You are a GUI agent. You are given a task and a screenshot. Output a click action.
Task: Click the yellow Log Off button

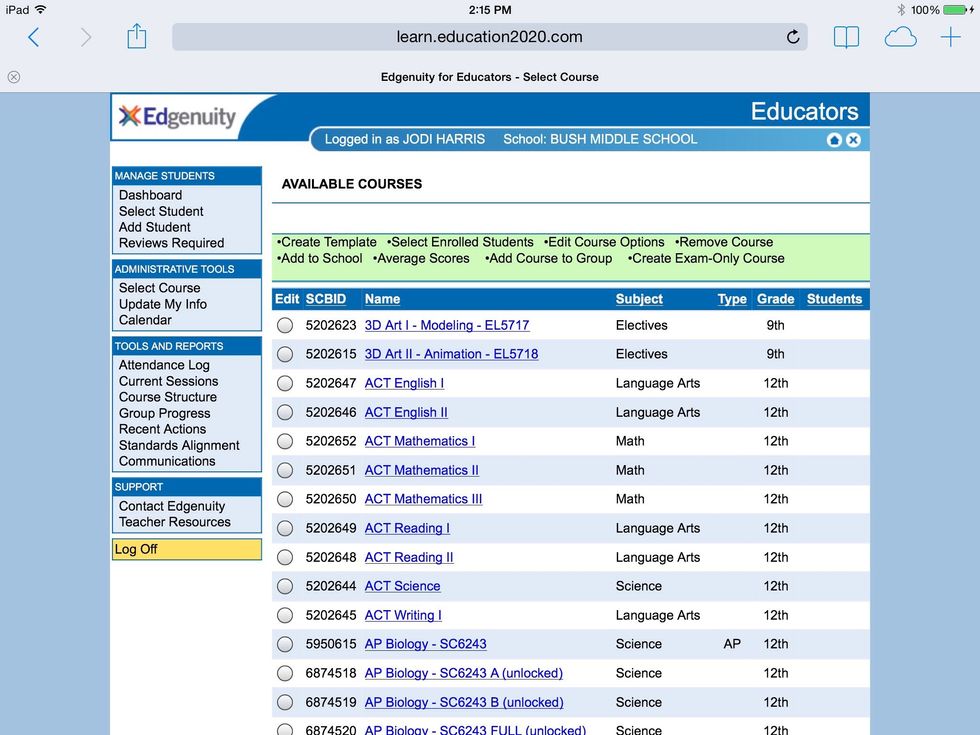(x=186, y=549)
